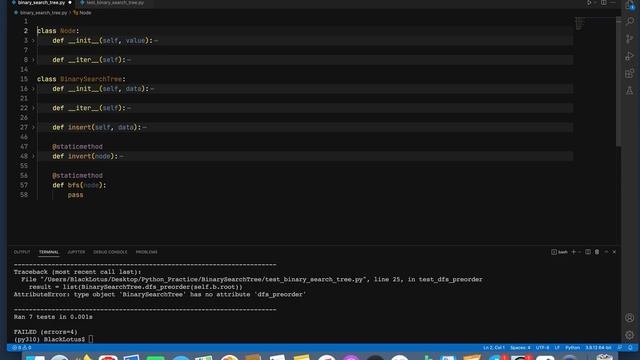Open the Search view in the activity bar
The image size is (640, 360).
point(630,21)
